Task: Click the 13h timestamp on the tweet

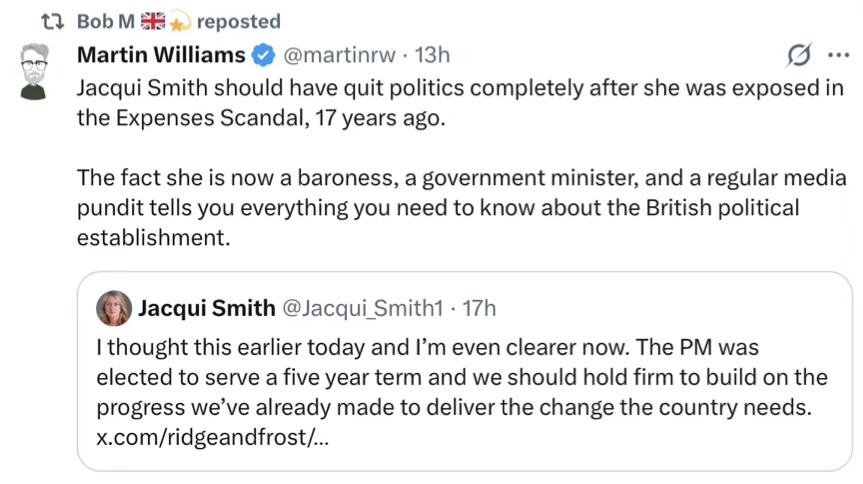Action: (432, 54)
